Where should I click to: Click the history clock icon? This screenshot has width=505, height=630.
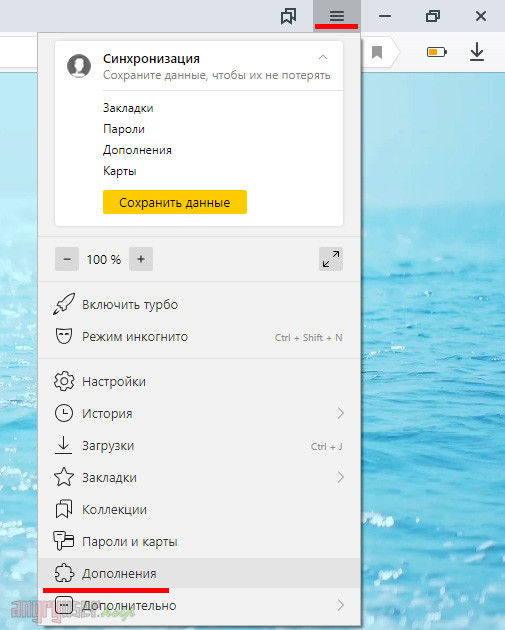(x=64, y=413)
